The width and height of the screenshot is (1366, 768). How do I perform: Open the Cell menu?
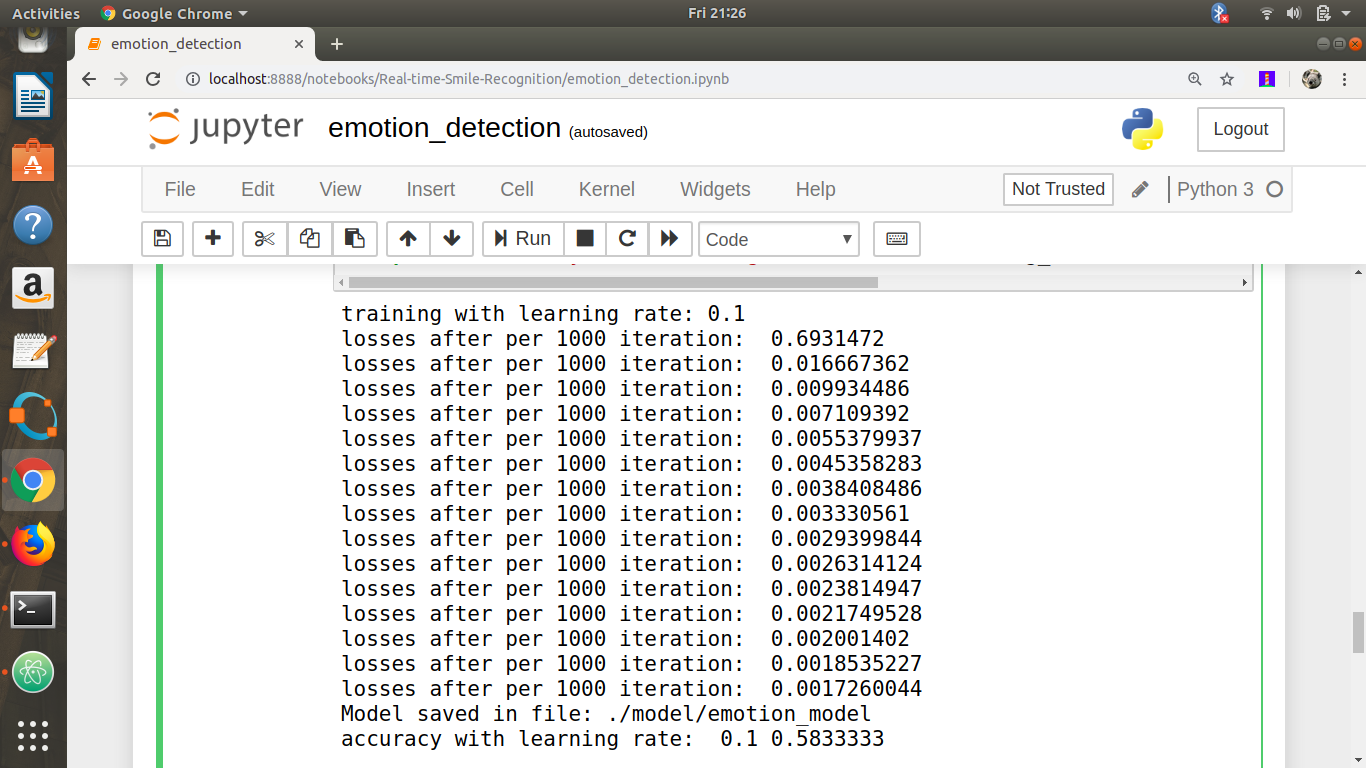pos(516,189)
